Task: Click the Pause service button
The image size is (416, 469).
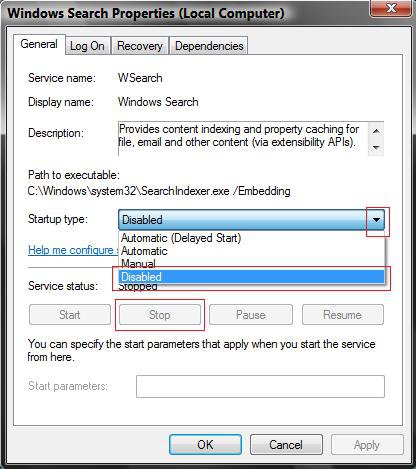Action: point(251,315)
